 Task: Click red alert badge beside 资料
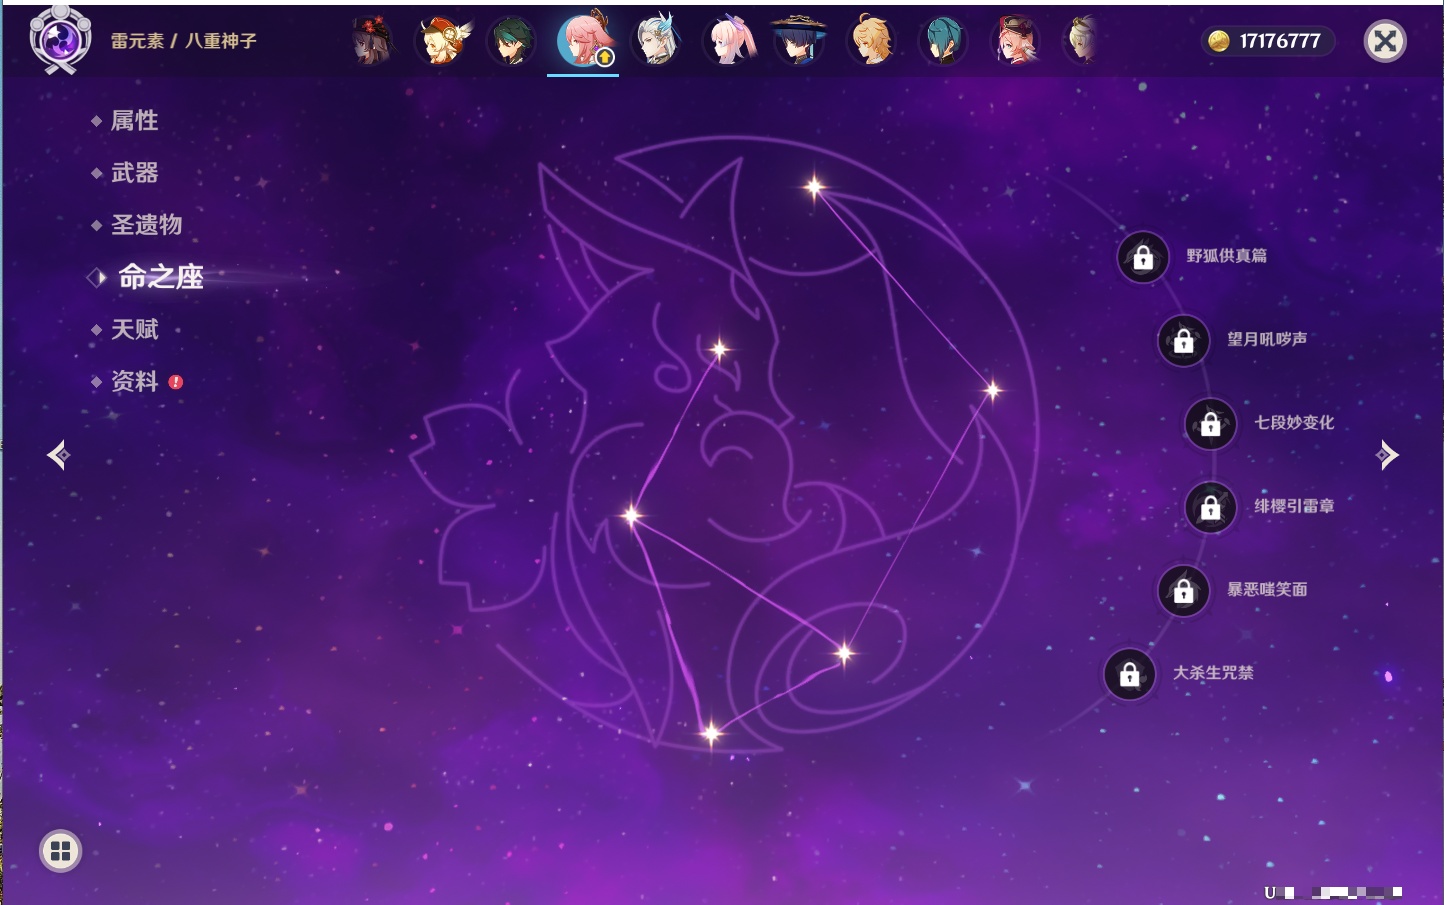[176, 382]
